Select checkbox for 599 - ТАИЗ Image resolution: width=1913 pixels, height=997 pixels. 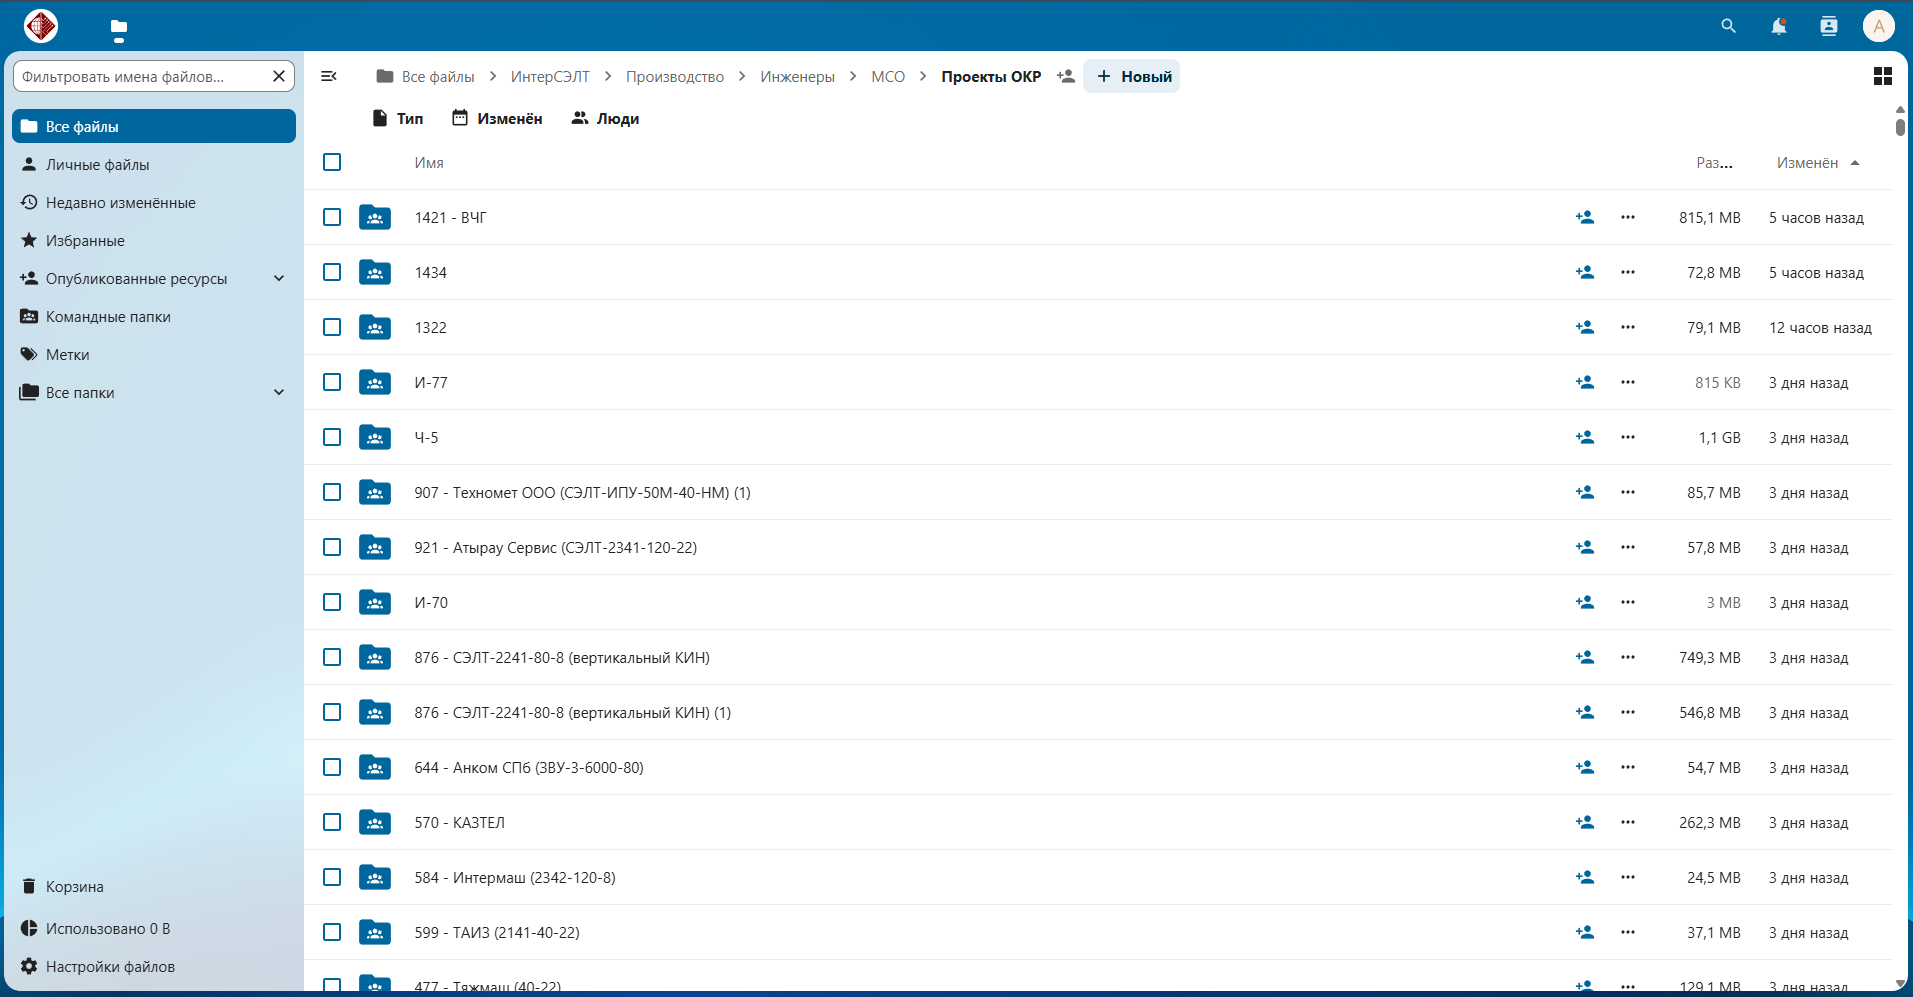pos(332,932)
